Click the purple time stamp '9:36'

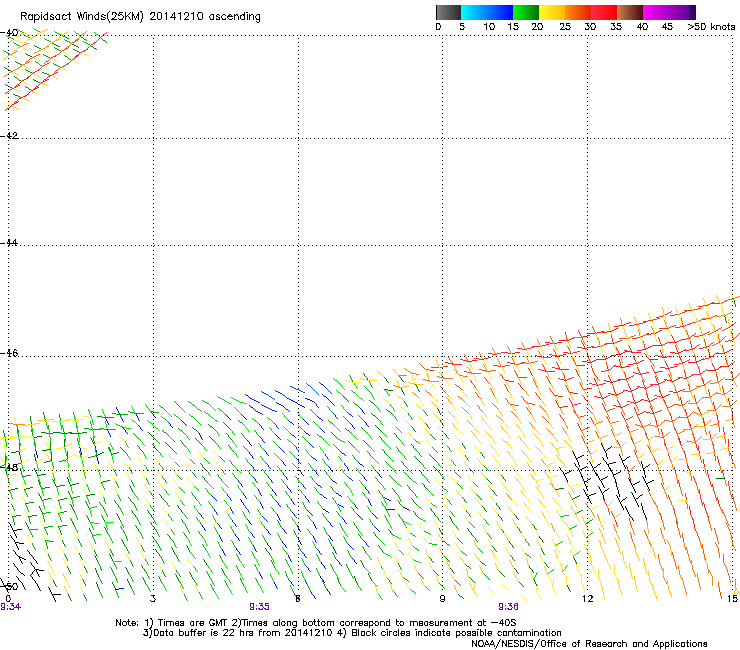pyautogui.click(x=508, y=607)
